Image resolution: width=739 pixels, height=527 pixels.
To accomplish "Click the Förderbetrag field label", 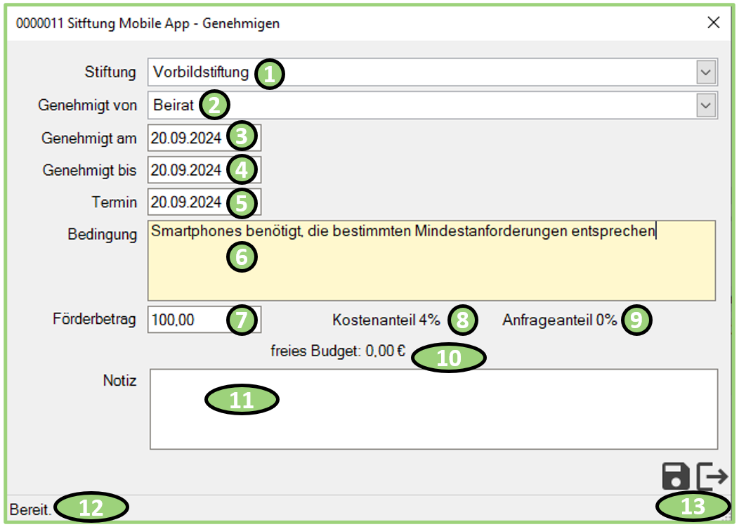I will pos(94,320).
